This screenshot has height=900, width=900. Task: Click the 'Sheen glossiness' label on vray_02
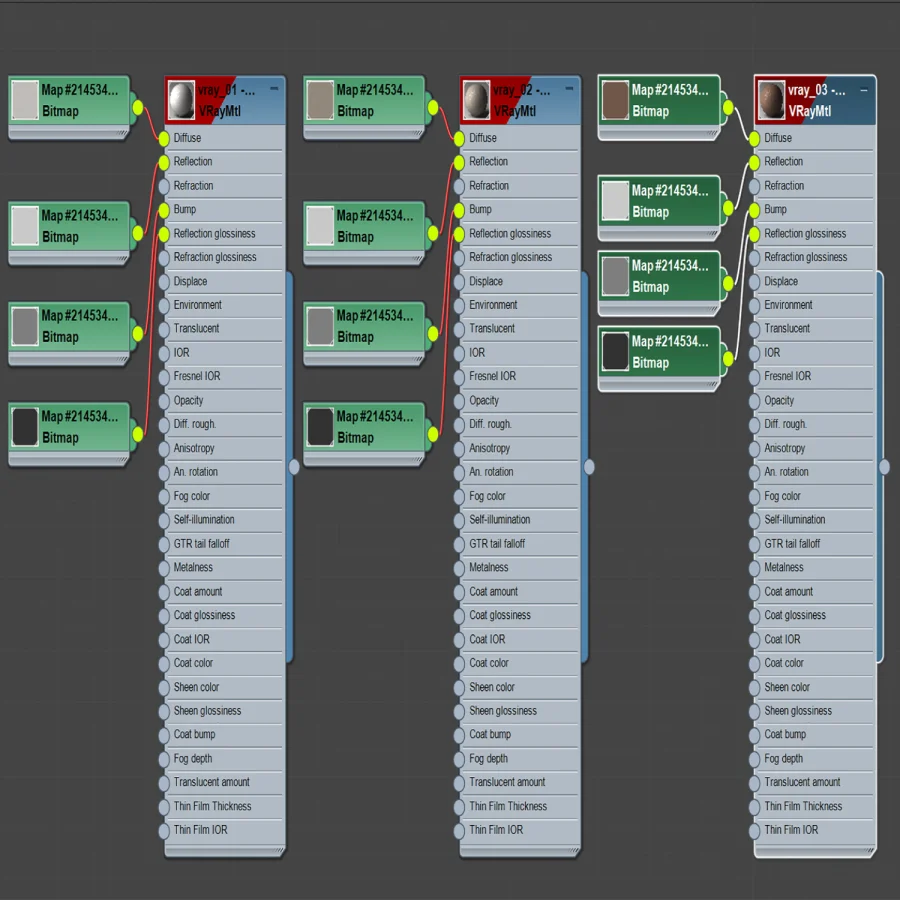pyautogui.click(x=503, y=711)
